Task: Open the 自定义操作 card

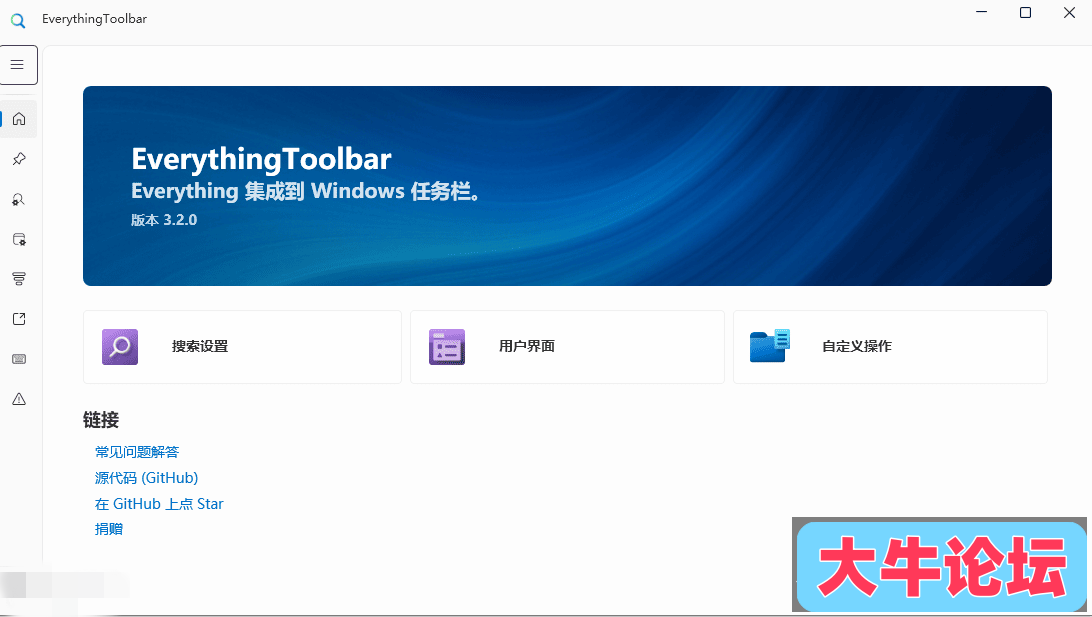Action: pos(890,347)
